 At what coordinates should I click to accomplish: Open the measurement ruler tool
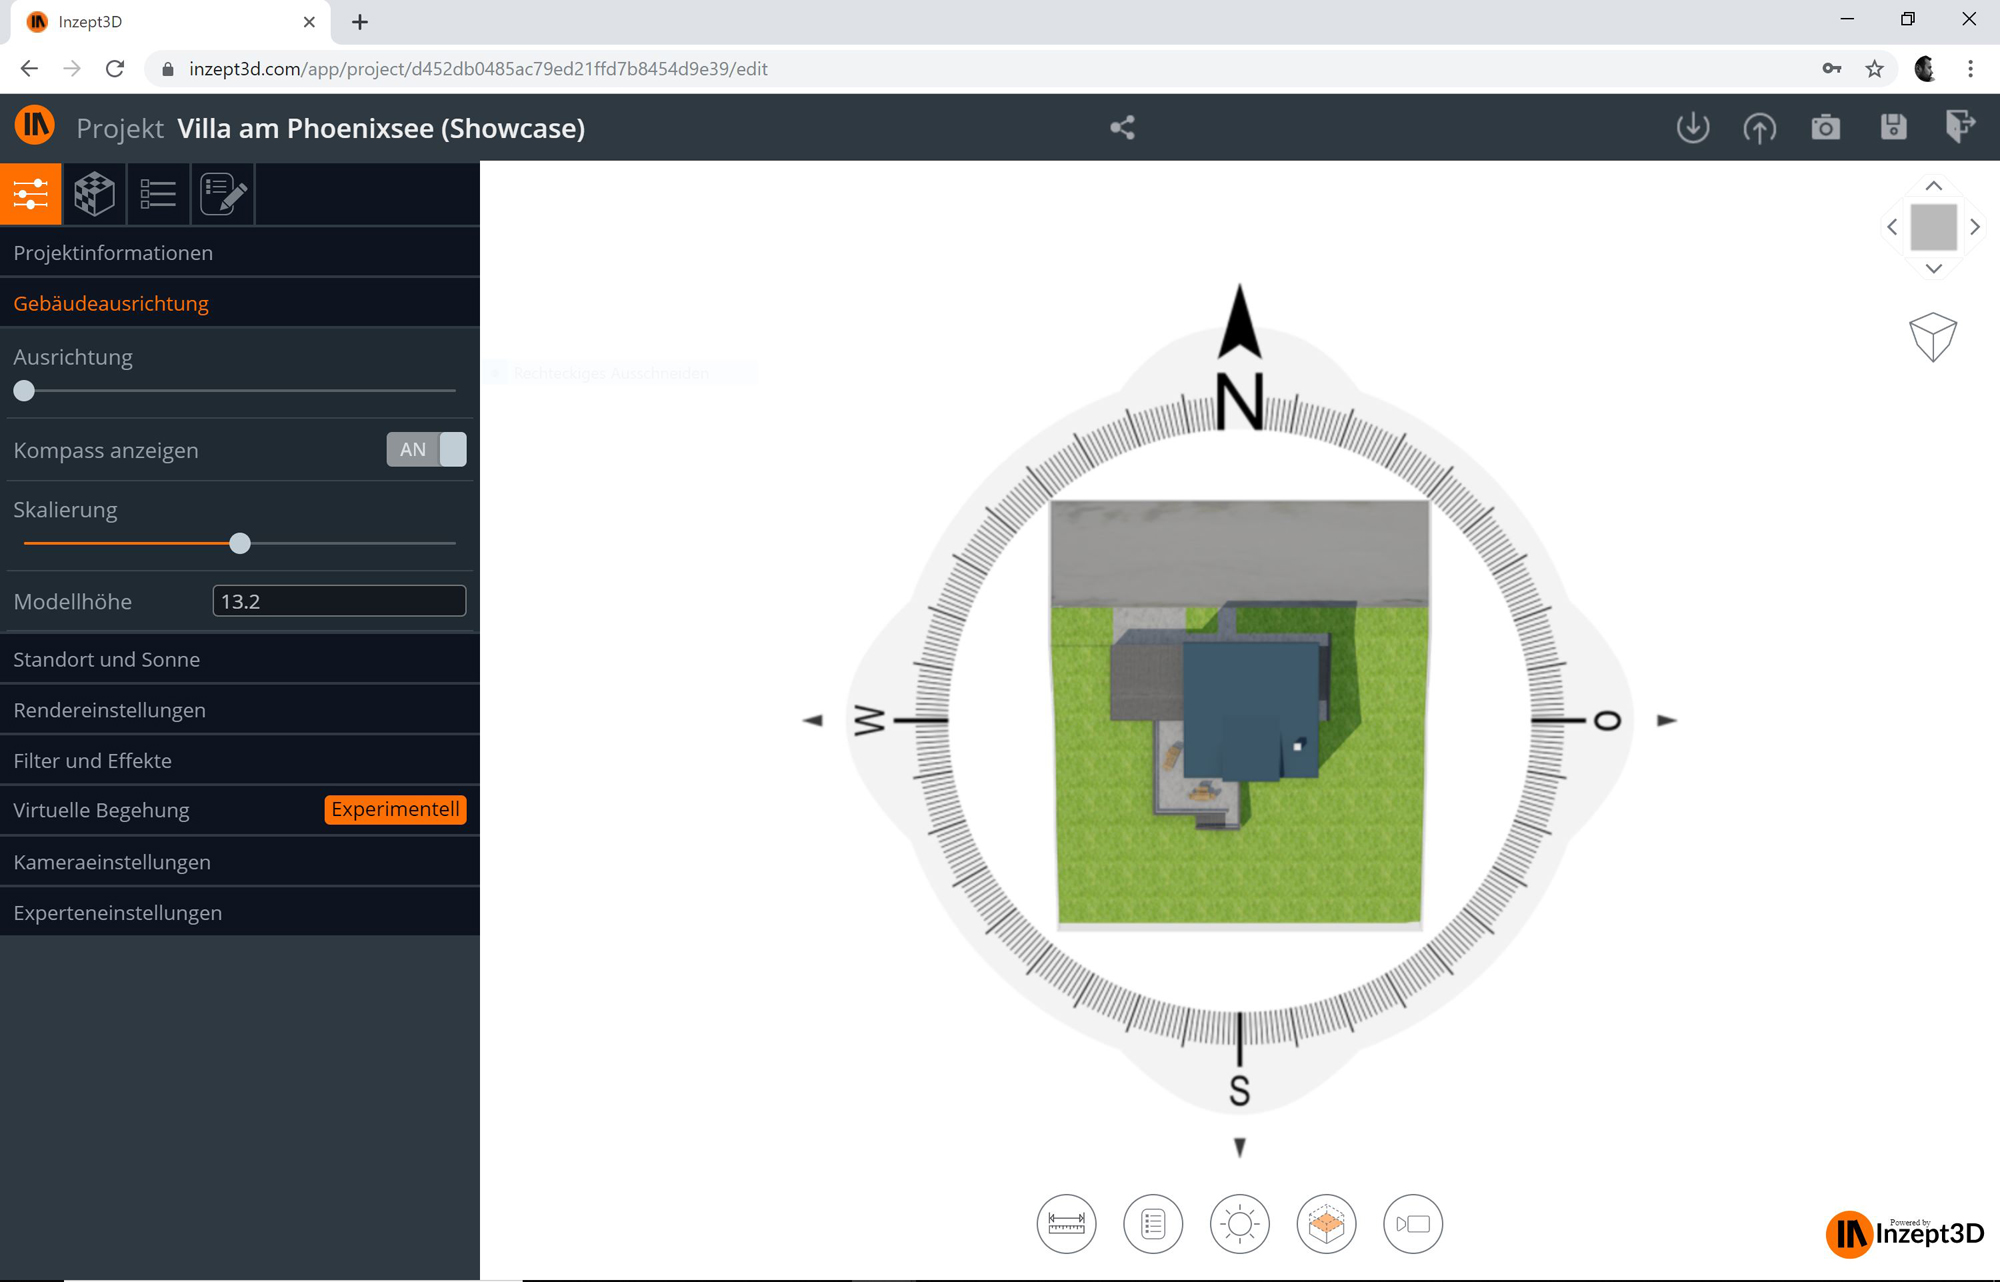1066,1223
